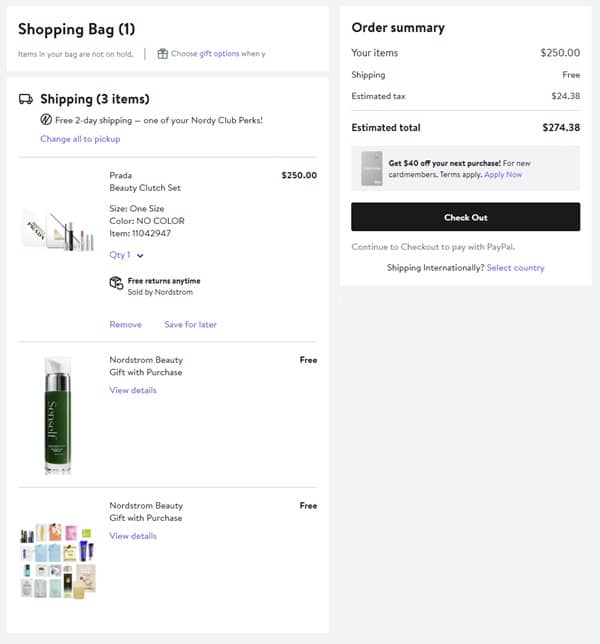This screenshot has width=600, height=644.
Task: Click the gift box icon
Action: 162,53
